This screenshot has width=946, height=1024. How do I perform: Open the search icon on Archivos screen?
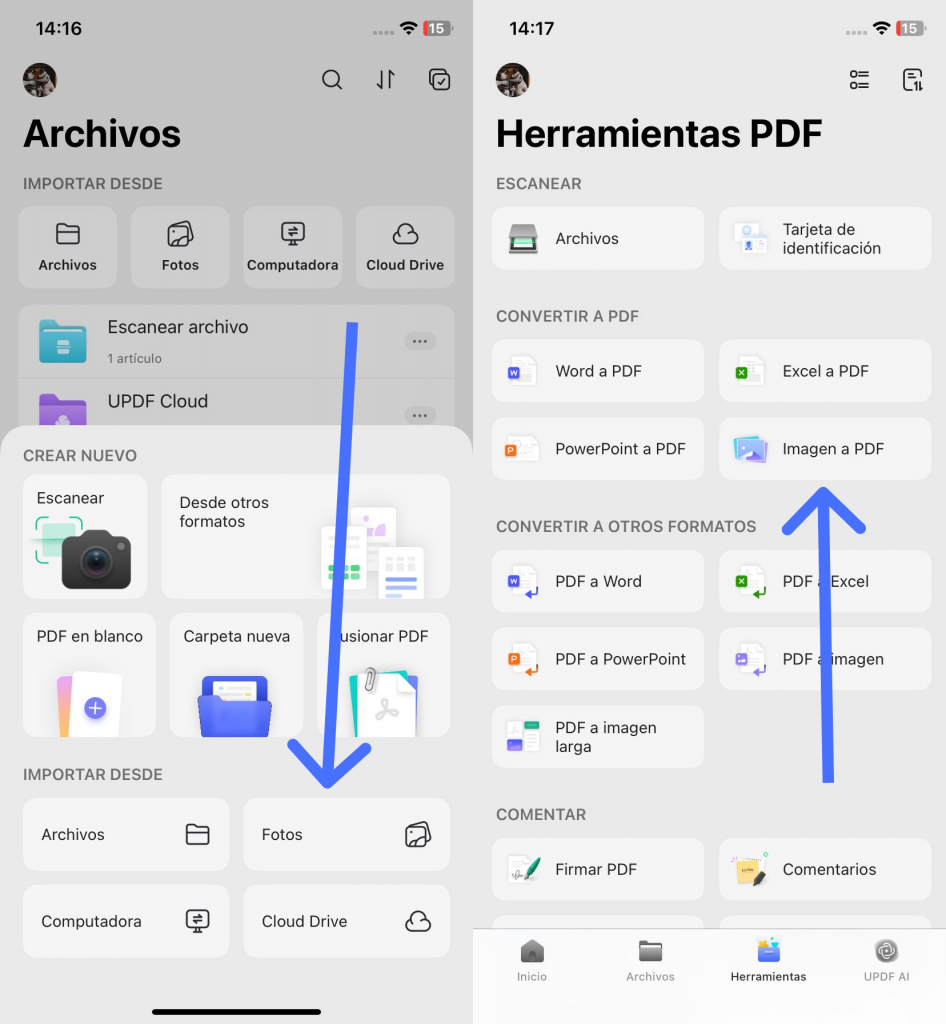pos(332,80)
